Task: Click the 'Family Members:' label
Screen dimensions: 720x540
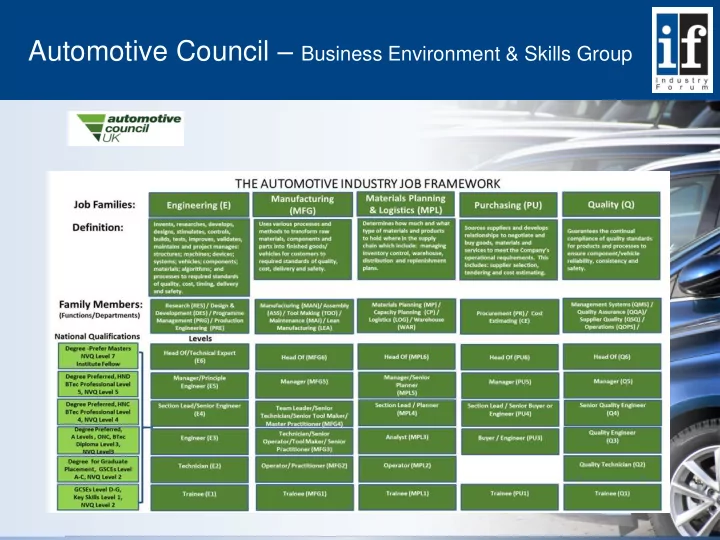Action: [x=101, y=304]
